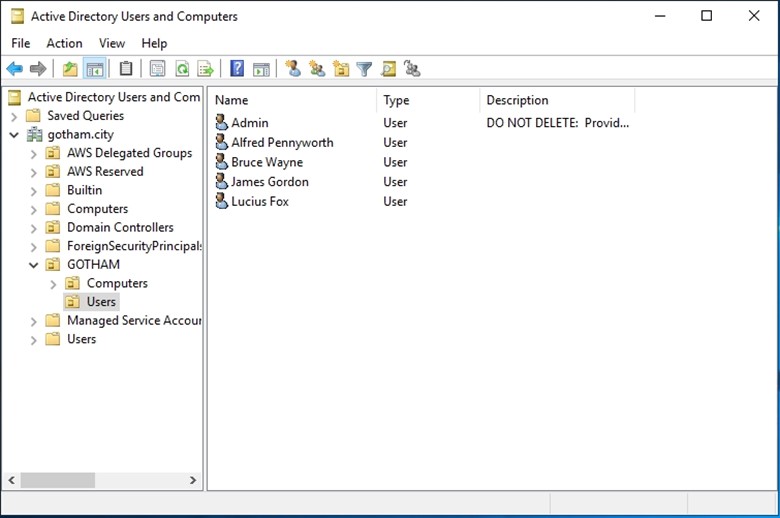
Task: Create a new user with the toolbar icon
Action: [293, 68]
